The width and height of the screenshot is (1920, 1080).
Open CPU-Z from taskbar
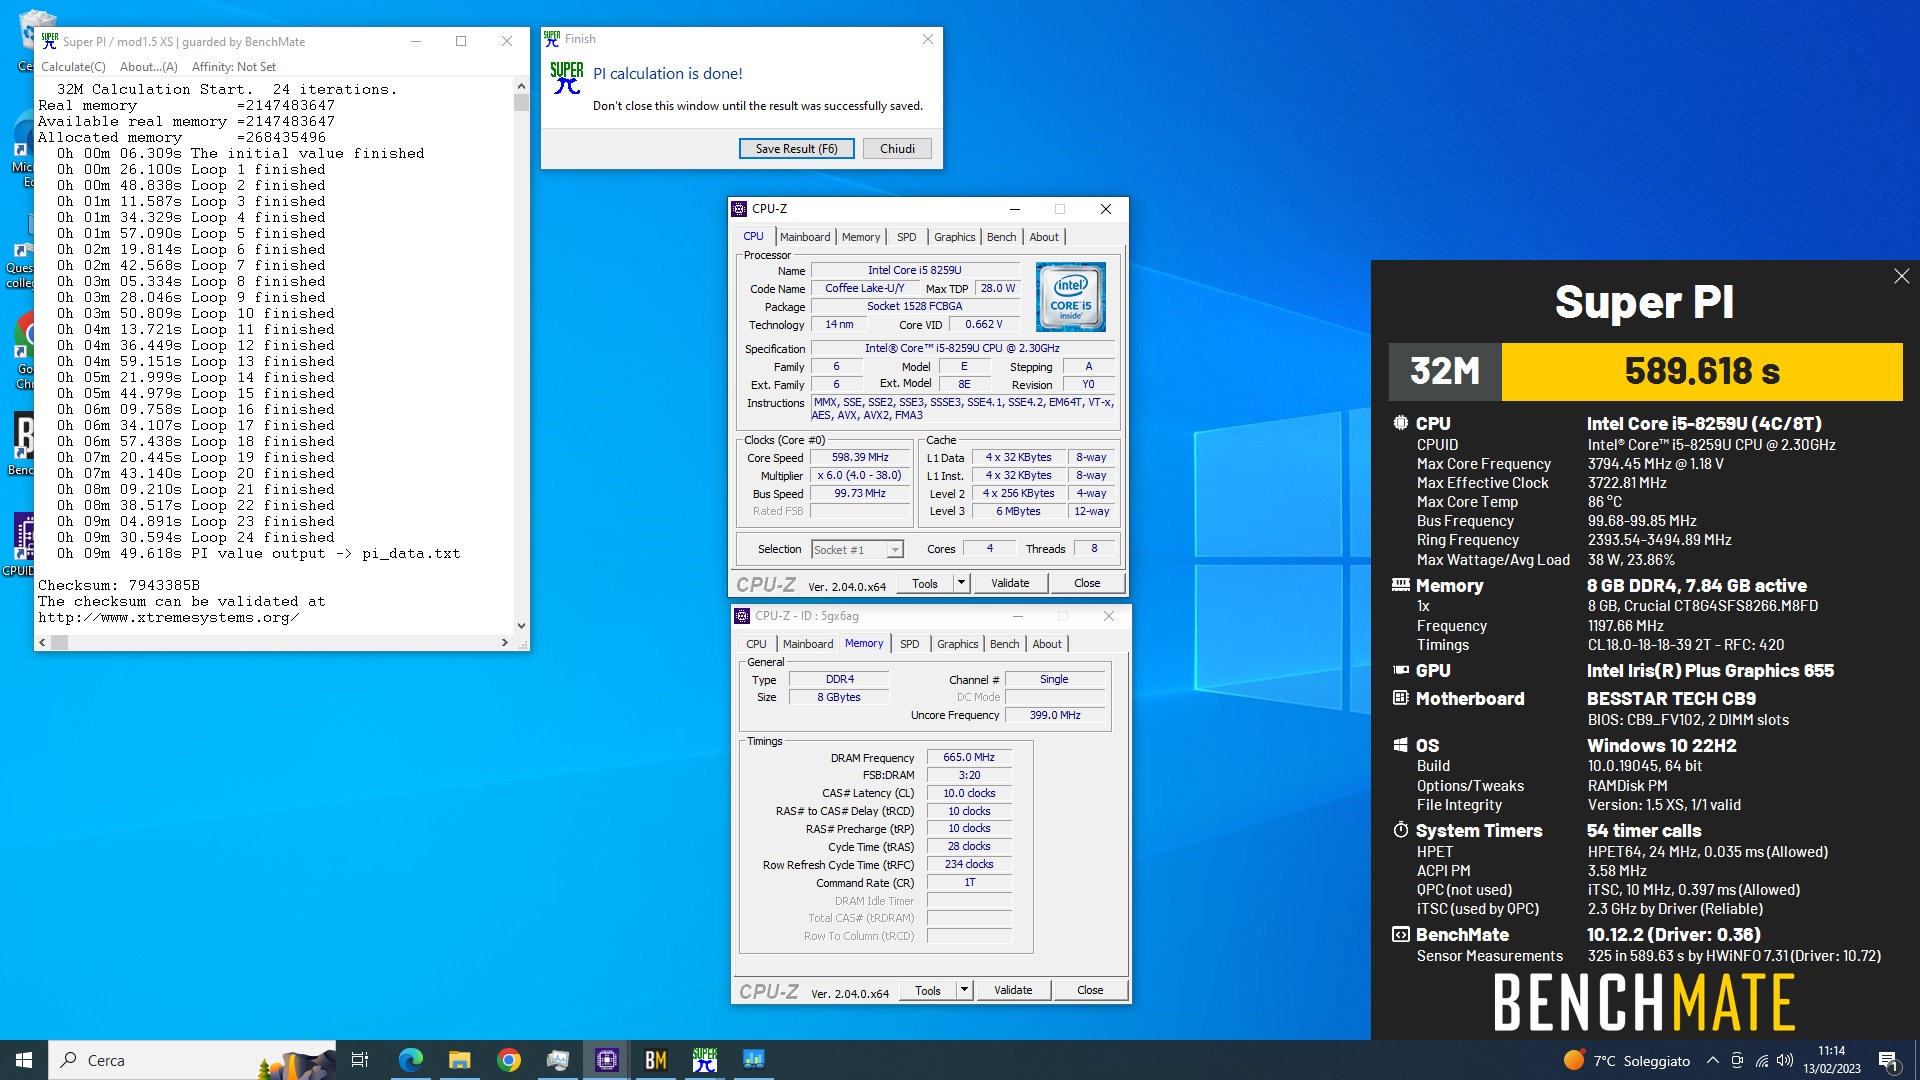(606, 1060)
